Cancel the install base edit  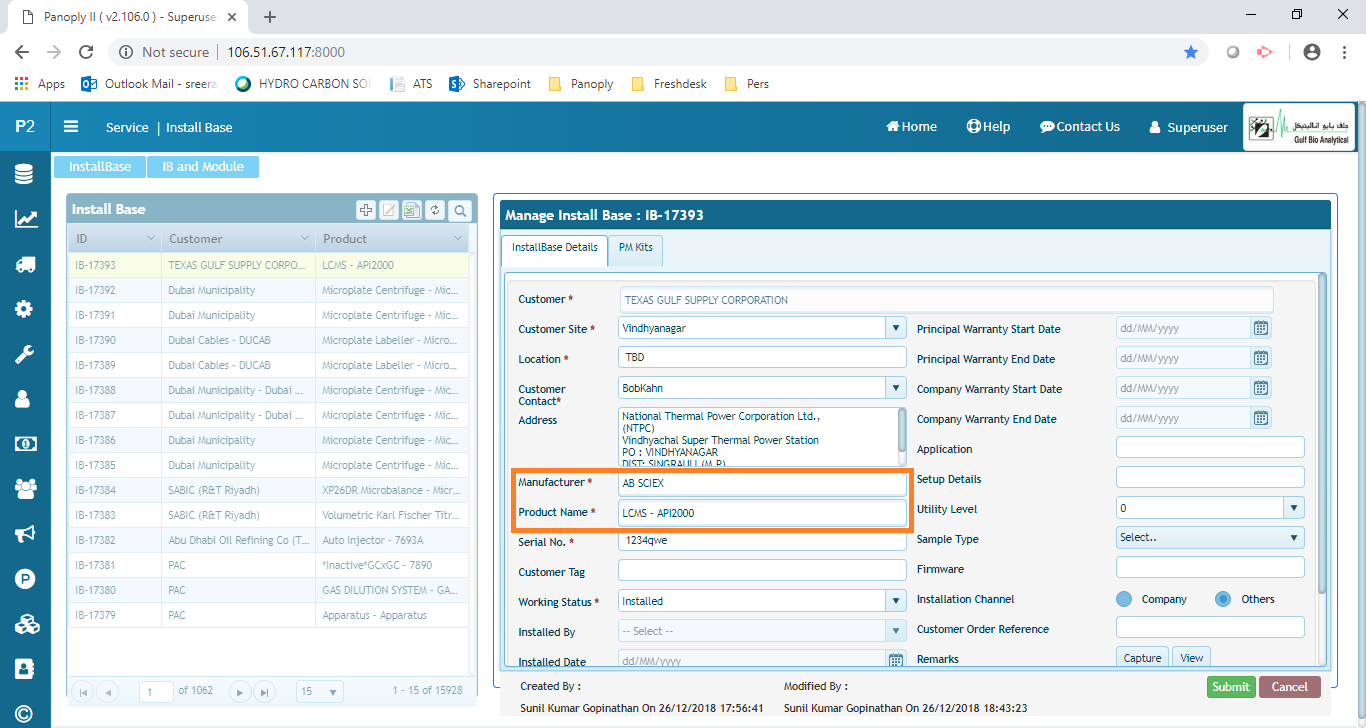[1290, 687]
